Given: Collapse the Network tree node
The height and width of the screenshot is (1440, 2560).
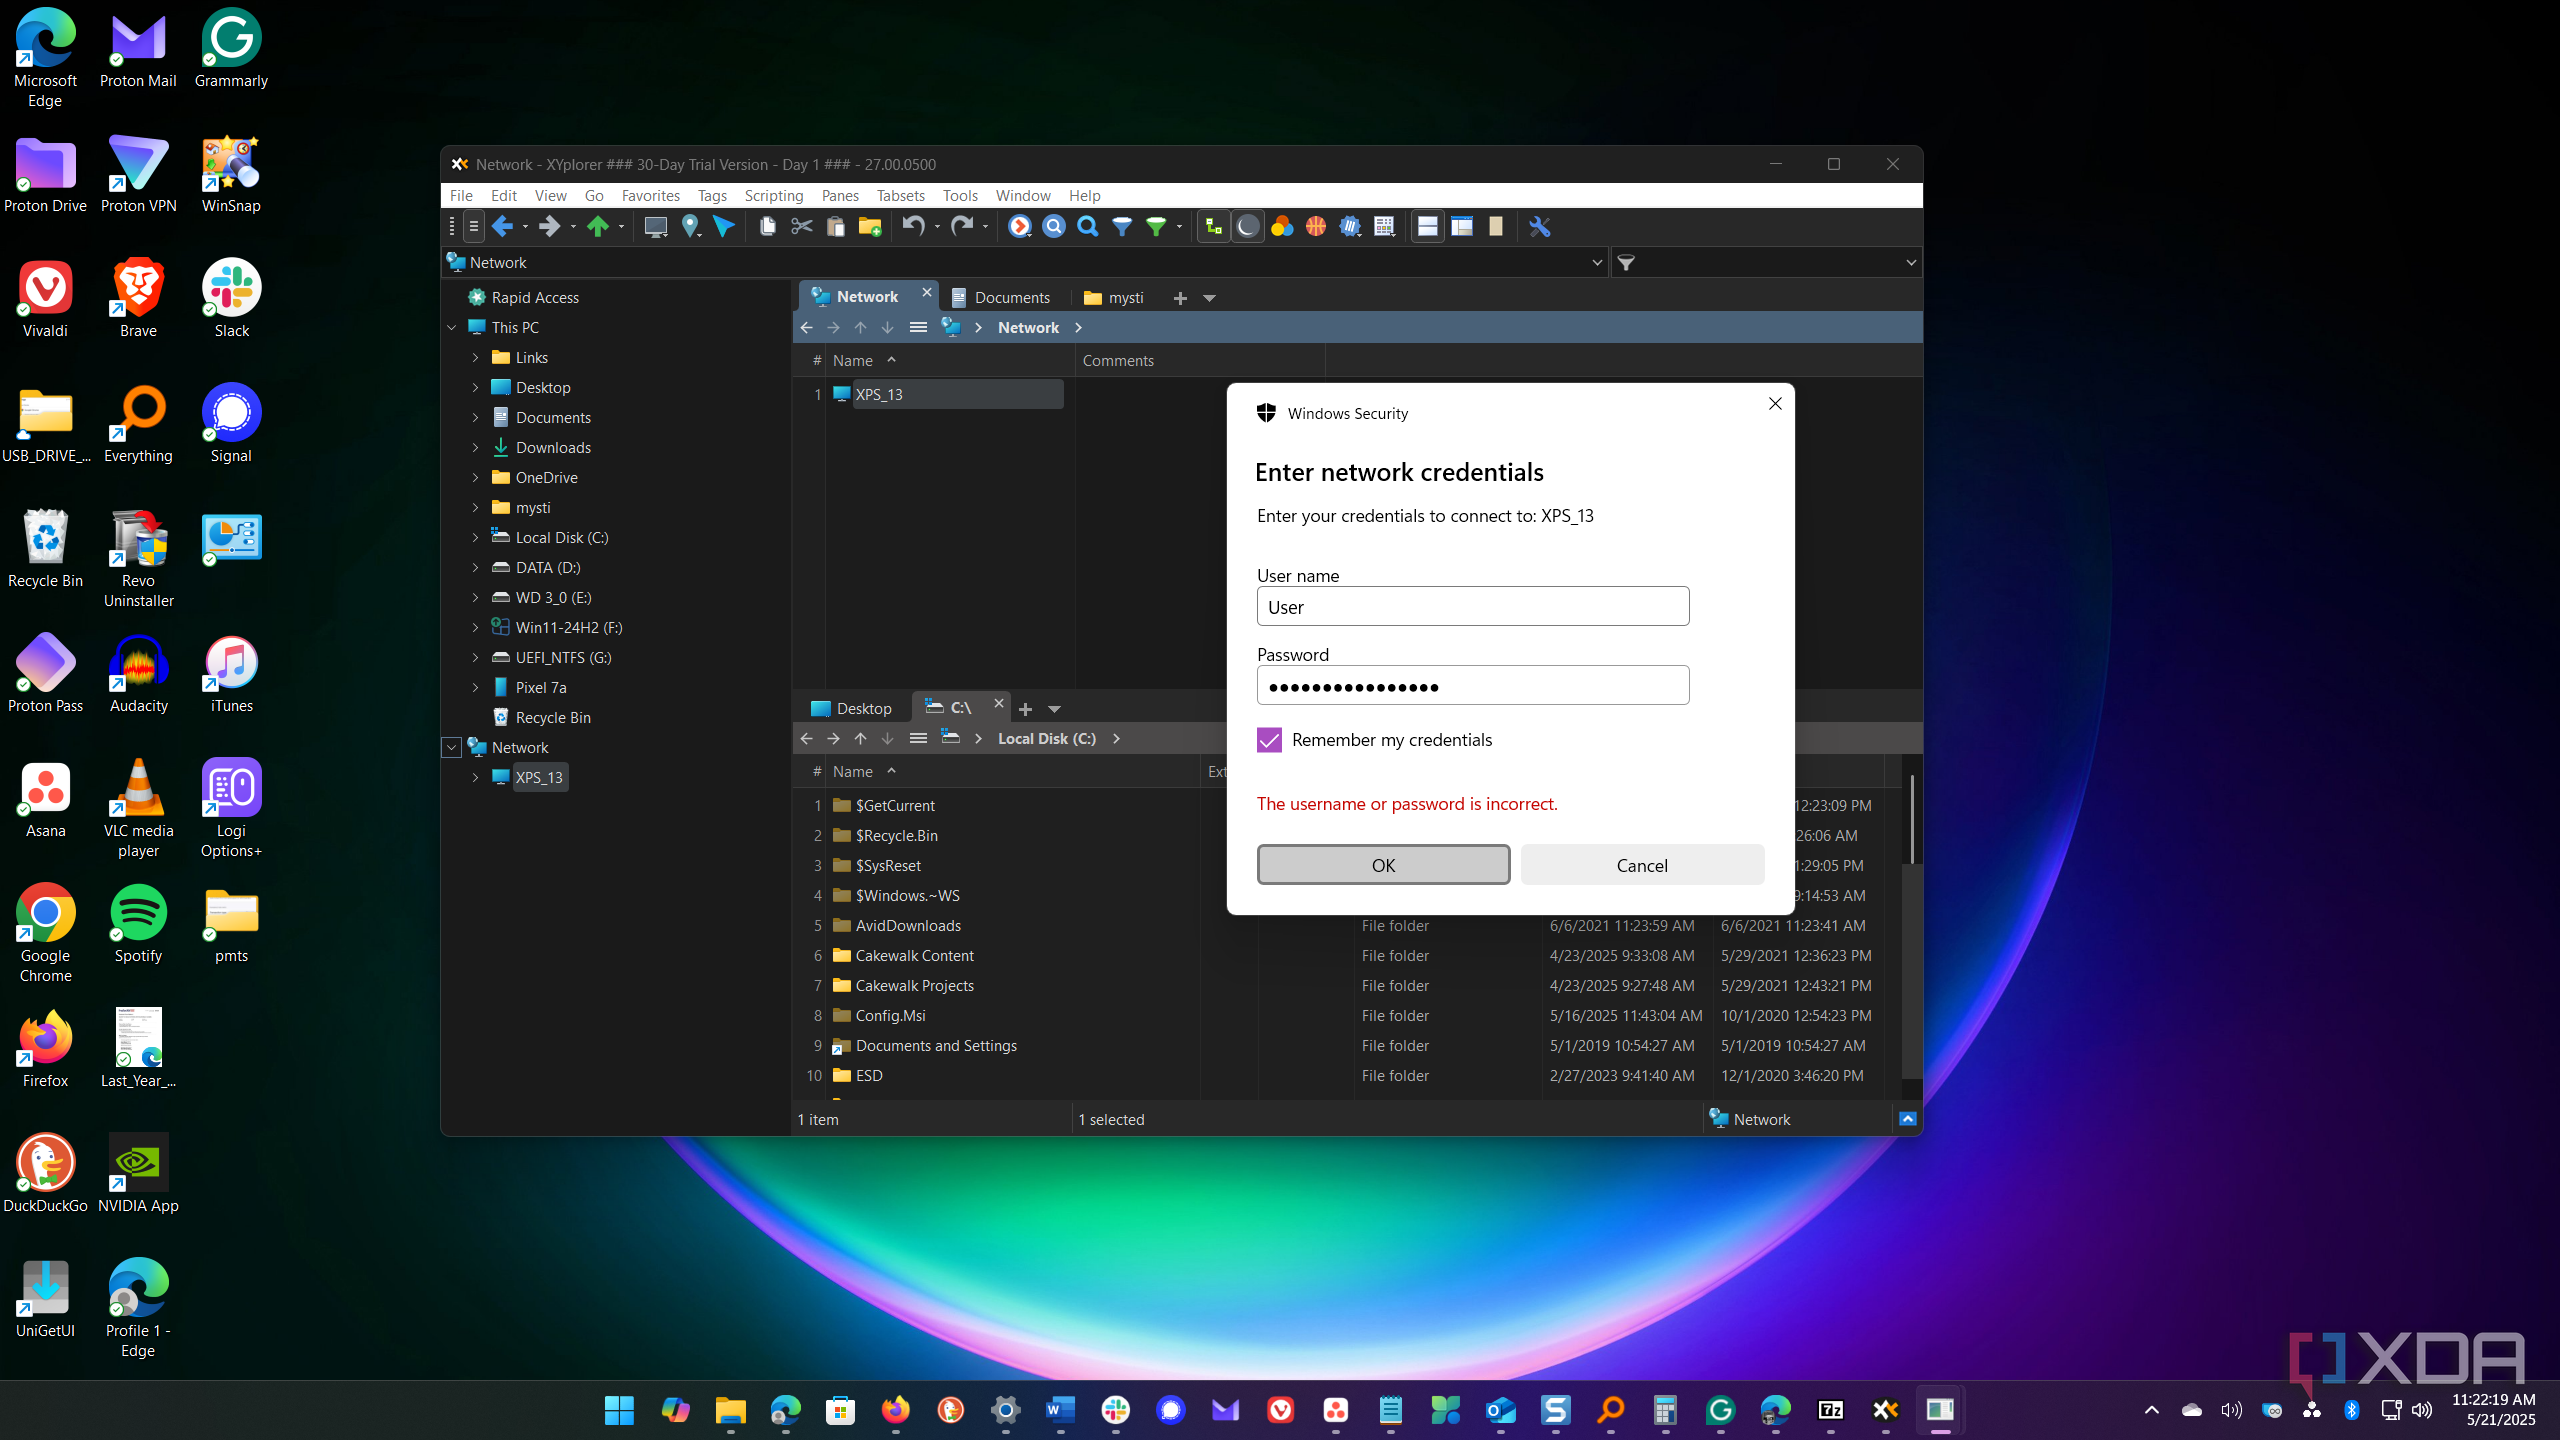Looking at the screenshot, I should [452, 748].
